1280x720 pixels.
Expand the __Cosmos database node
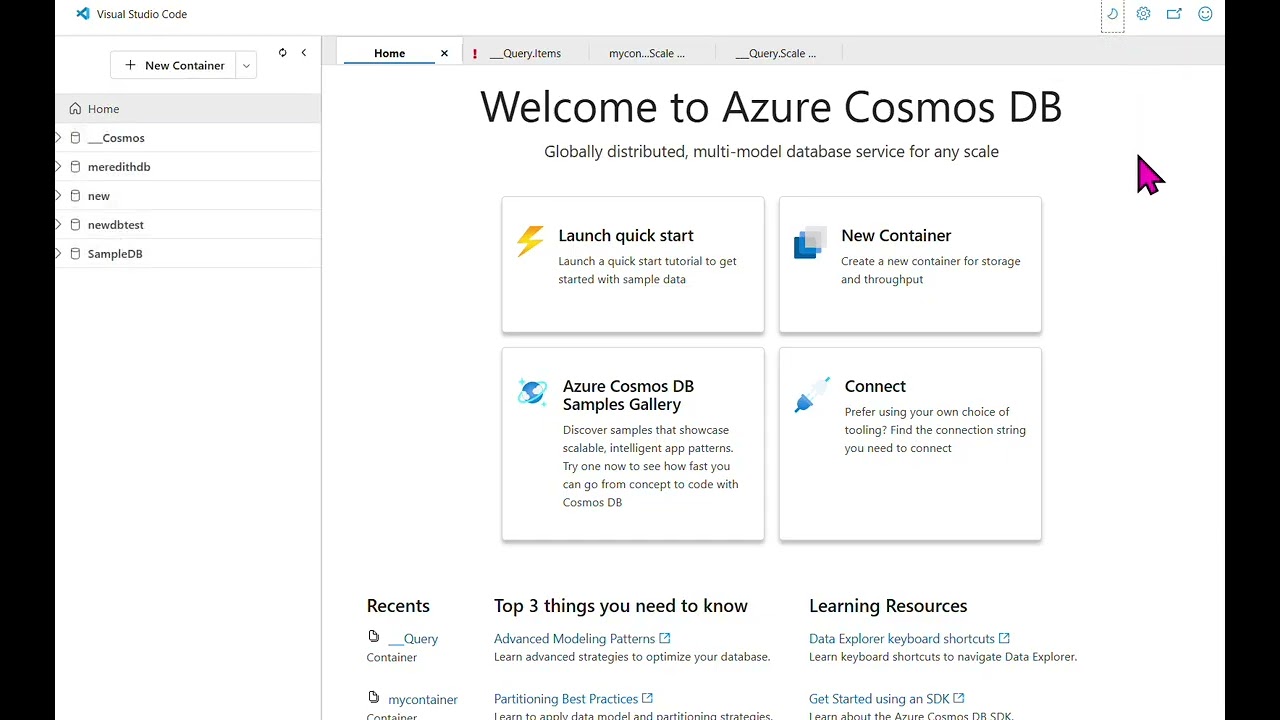[x=59, y=138]
